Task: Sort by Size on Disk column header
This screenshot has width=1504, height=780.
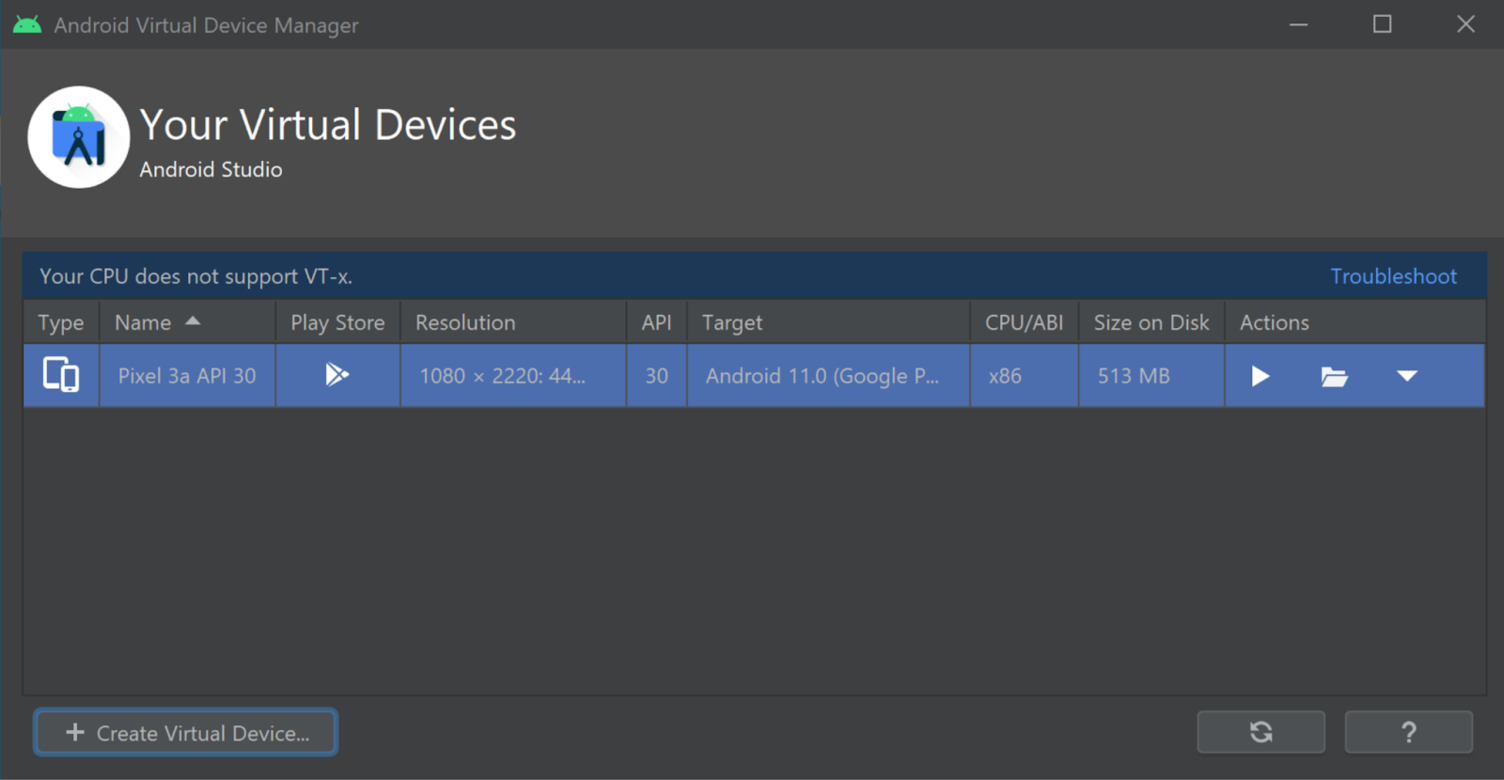Action: [x=1152, y=322]
